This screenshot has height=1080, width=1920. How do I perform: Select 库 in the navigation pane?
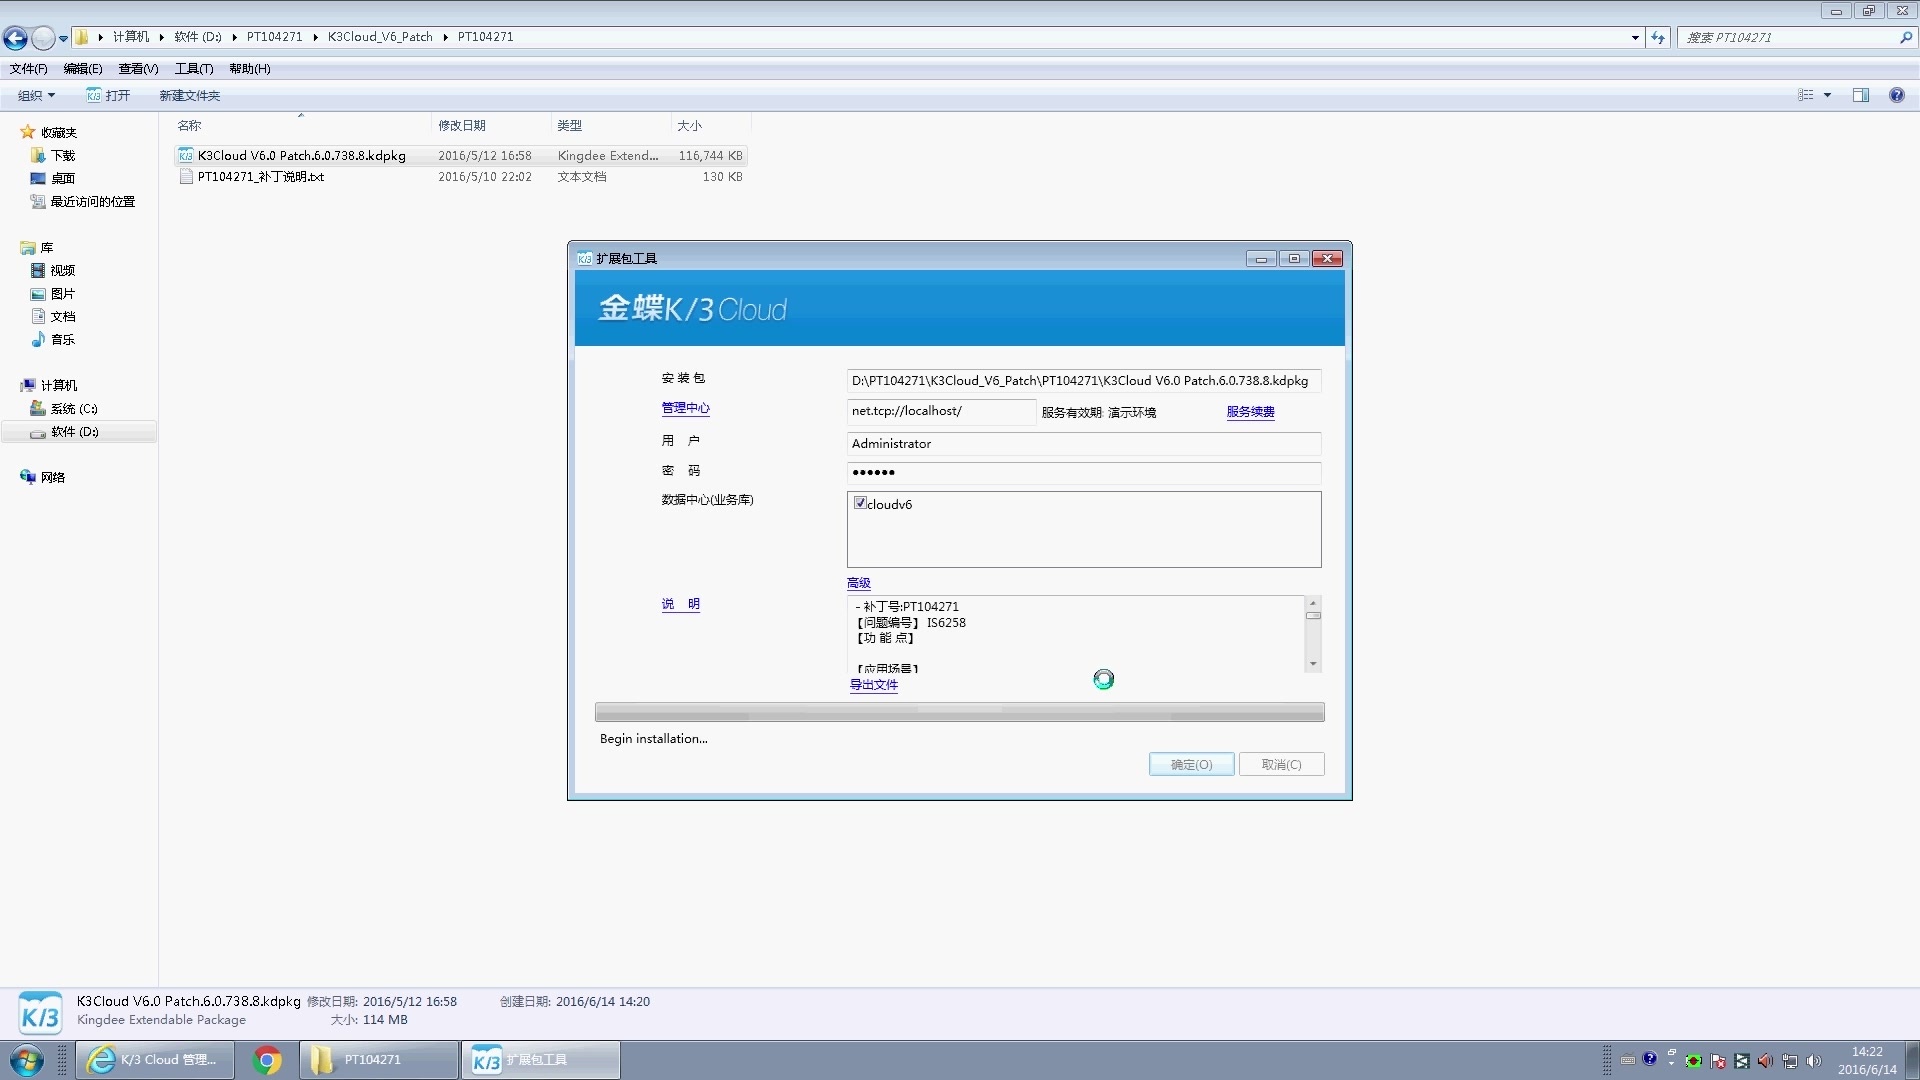(x=46, y=248)
